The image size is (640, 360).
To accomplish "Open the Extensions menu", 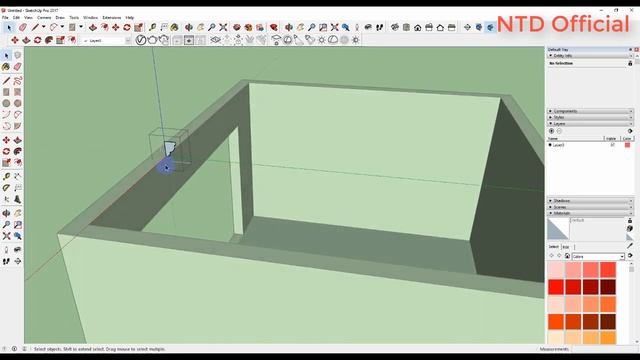I will coord(111,18).
